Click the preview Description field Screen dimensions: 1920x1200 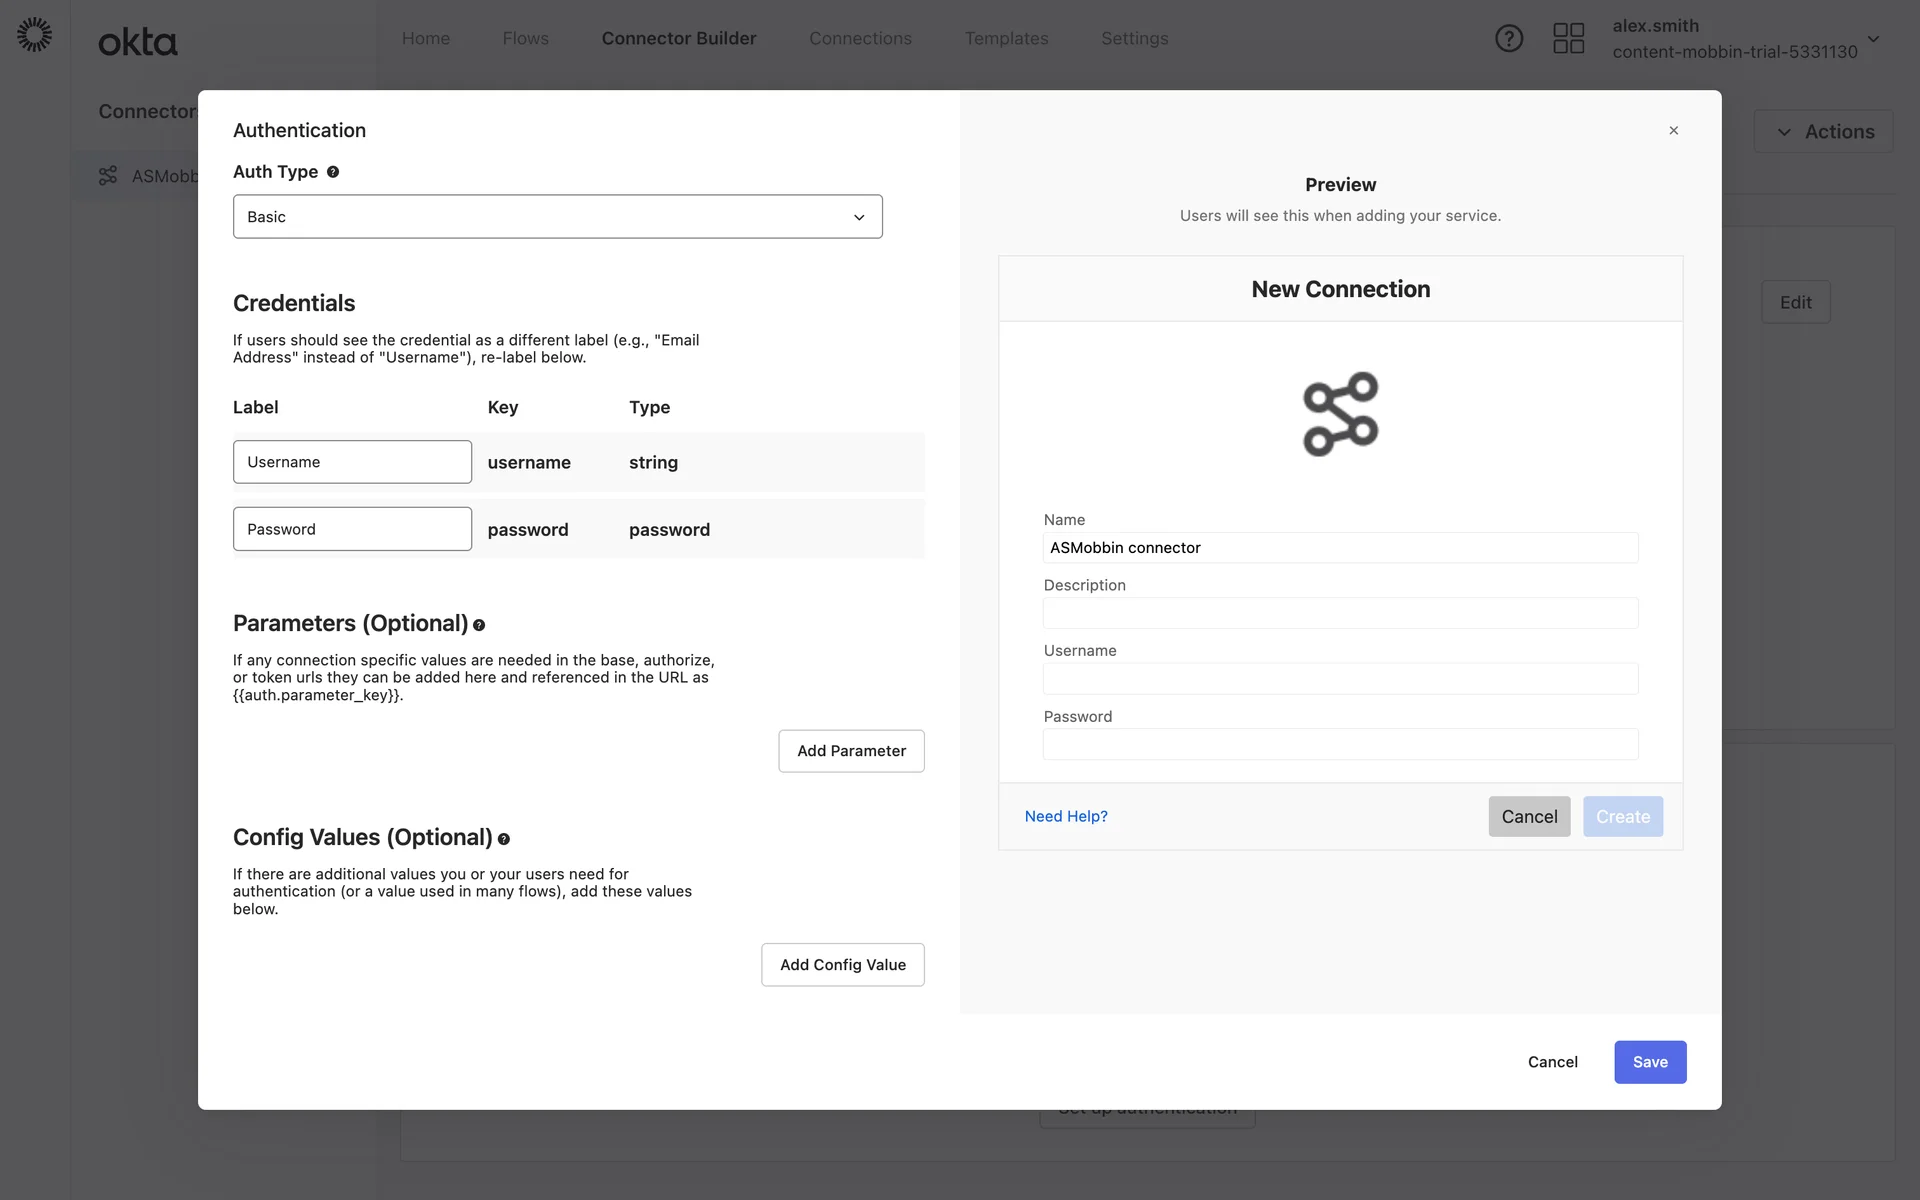(1340, 613)
